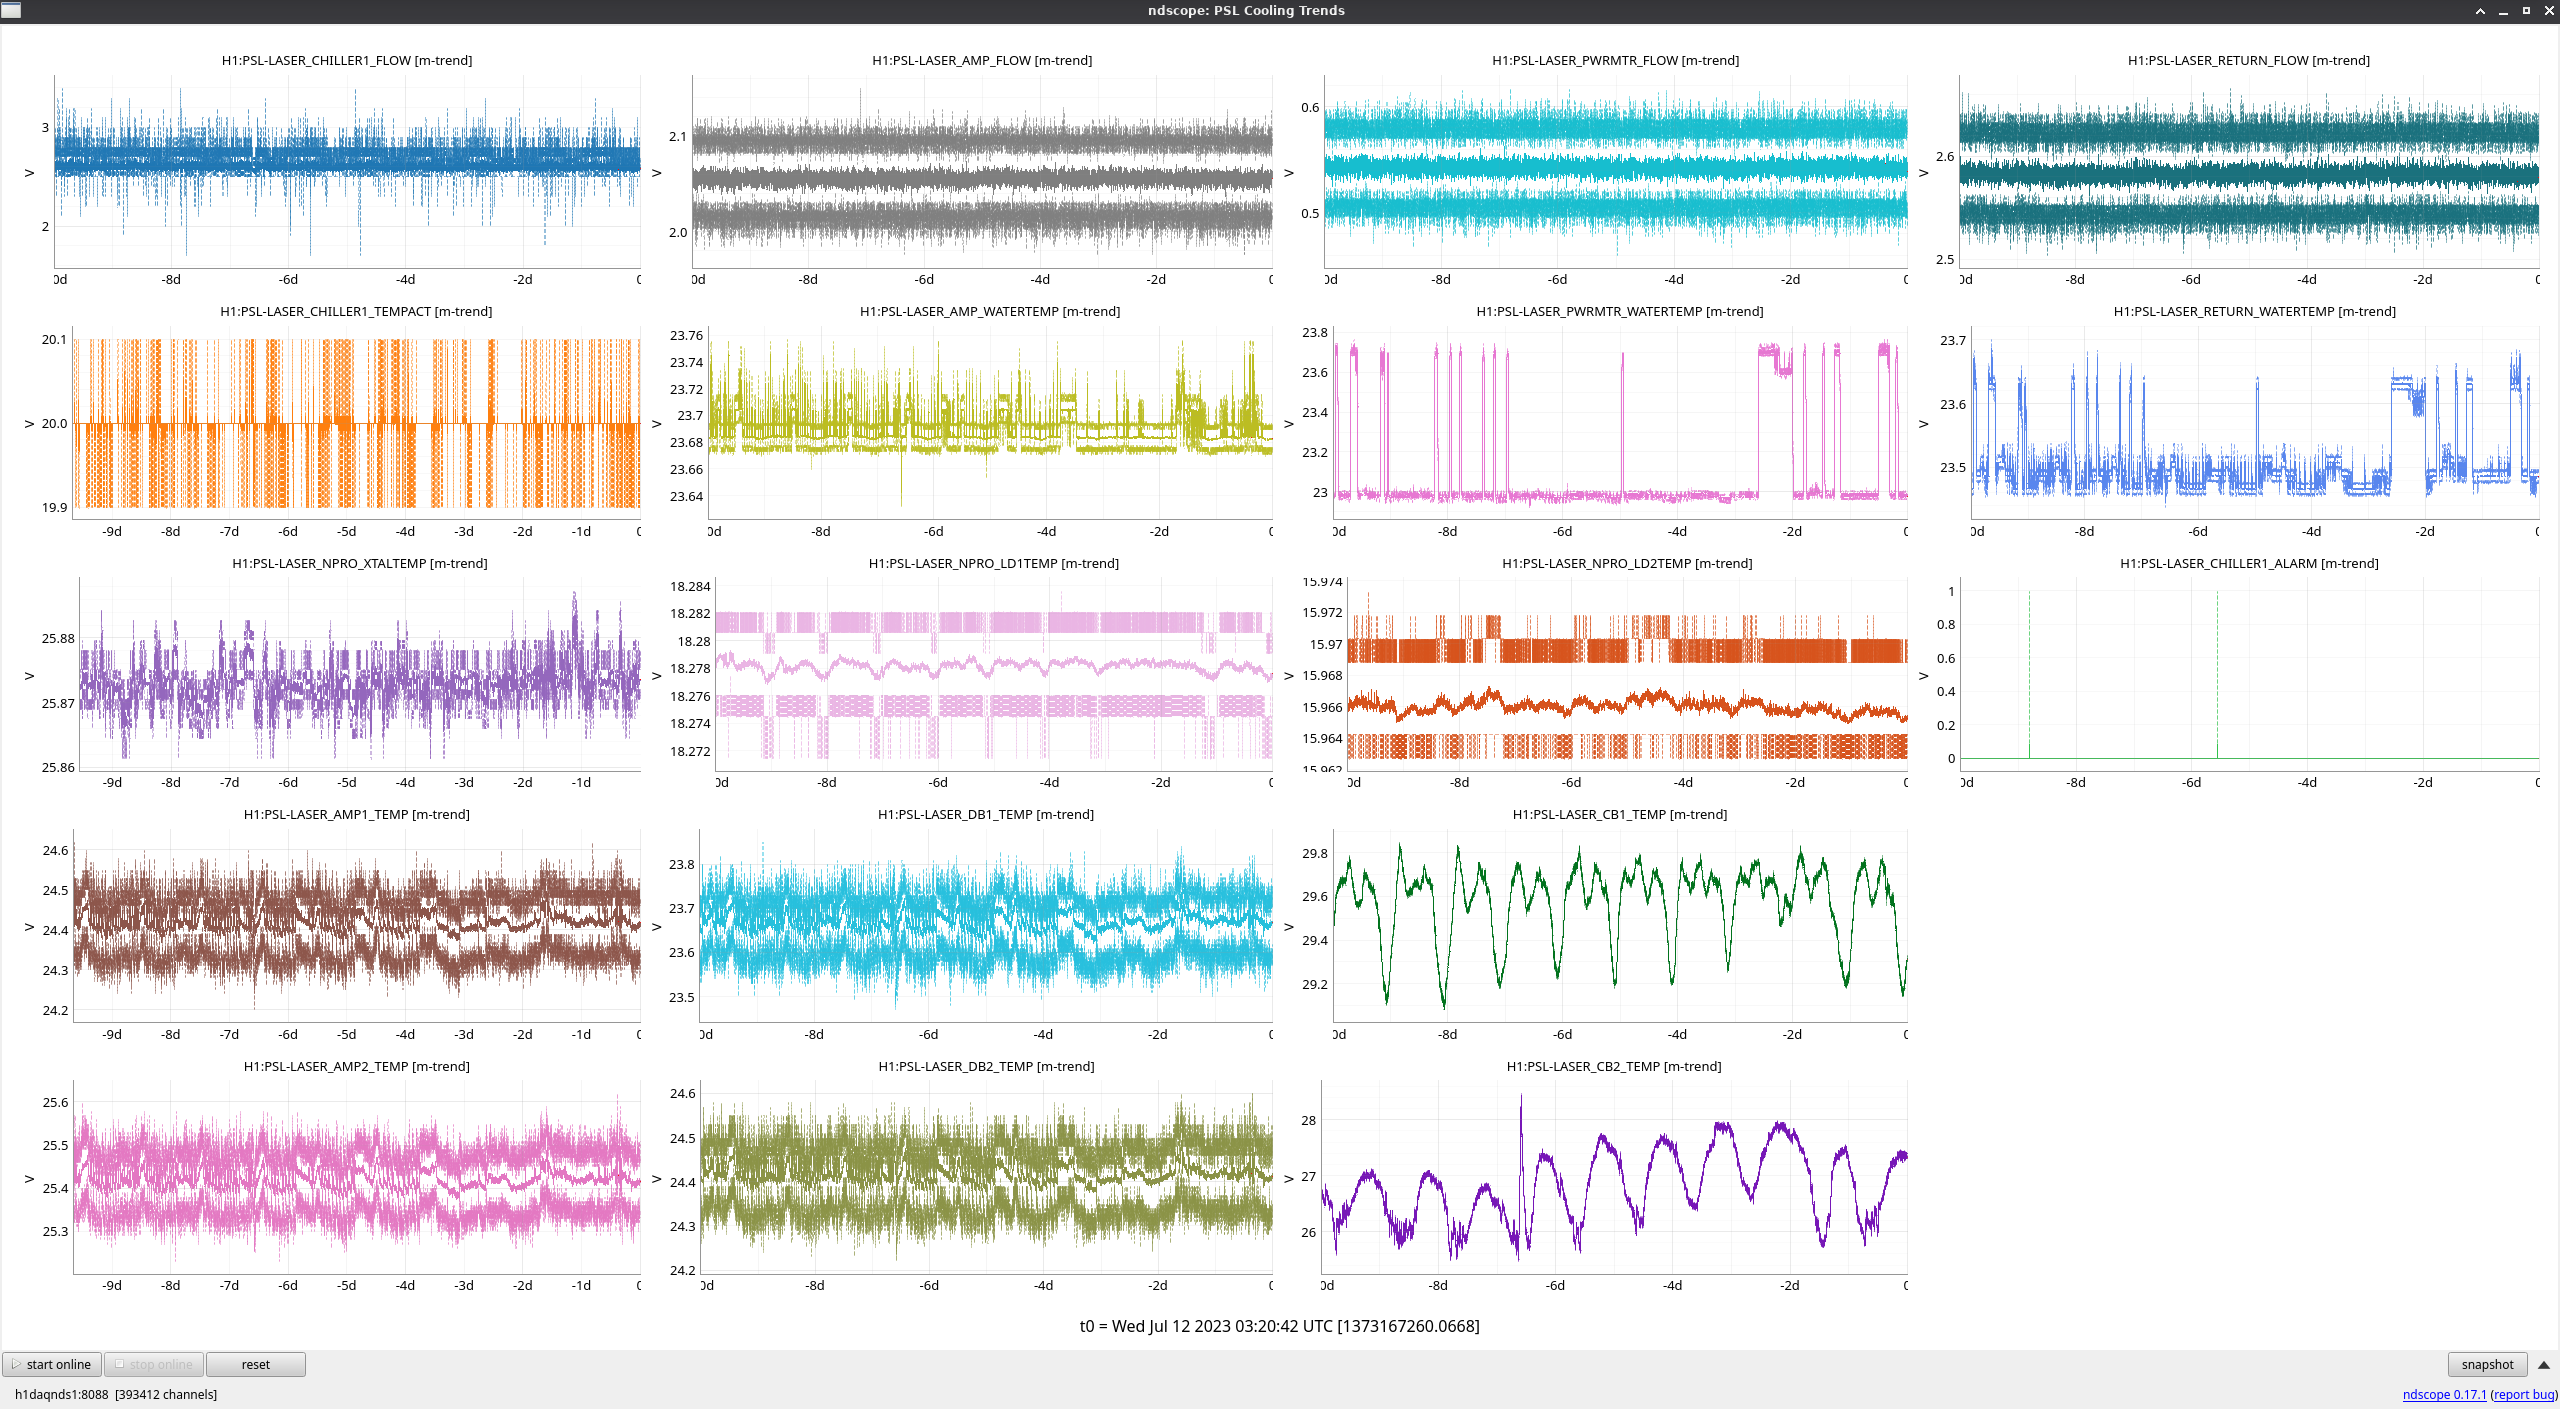This screenshot has height=1409, width=2560.
Task: Open the window menu icon in title bar
Action: [10, 10]
